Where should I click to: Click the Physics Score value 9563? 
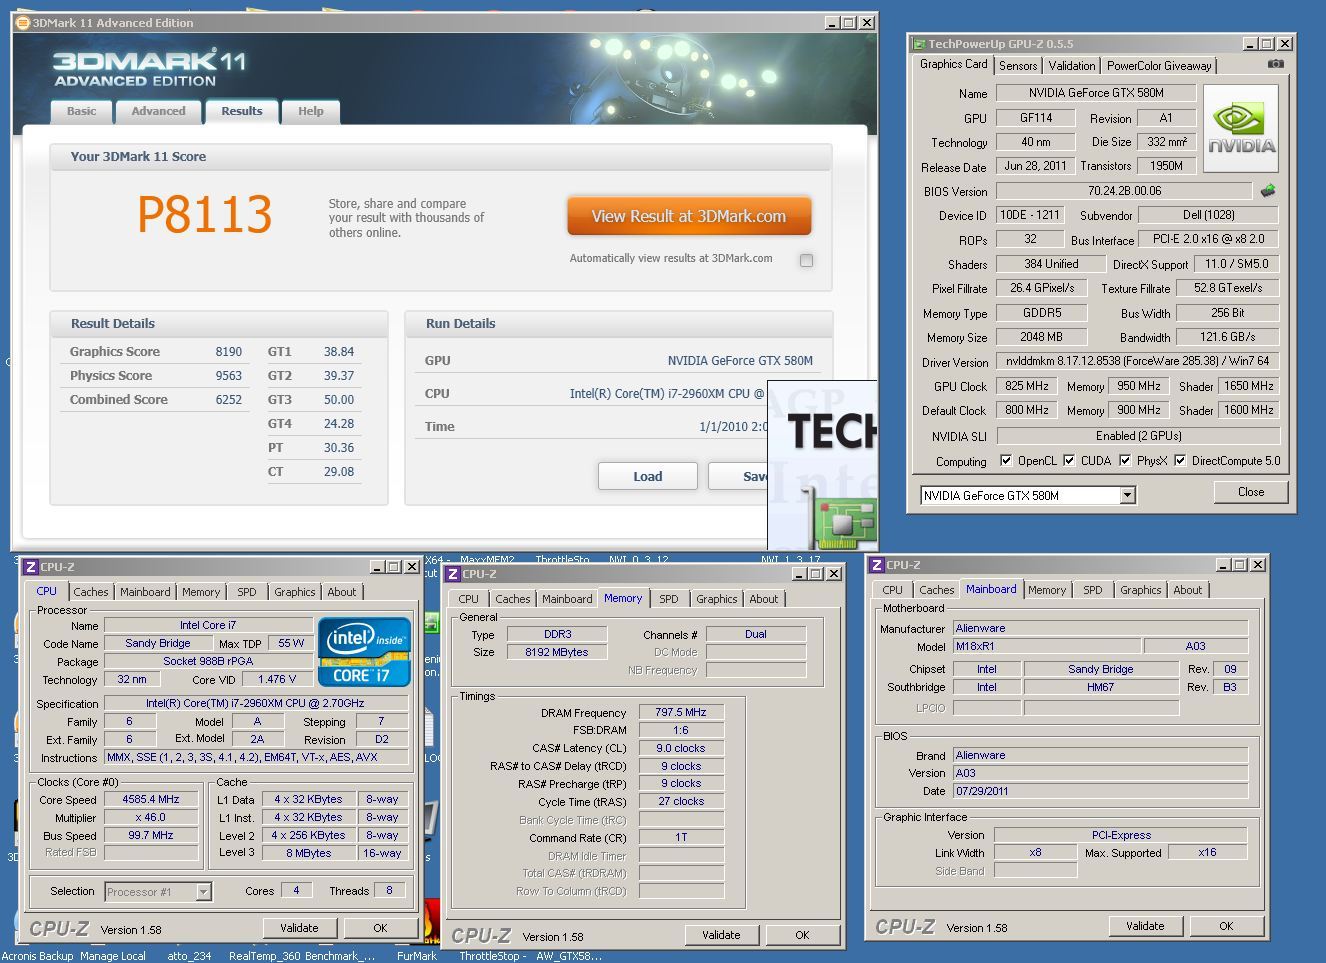point(229,376)
